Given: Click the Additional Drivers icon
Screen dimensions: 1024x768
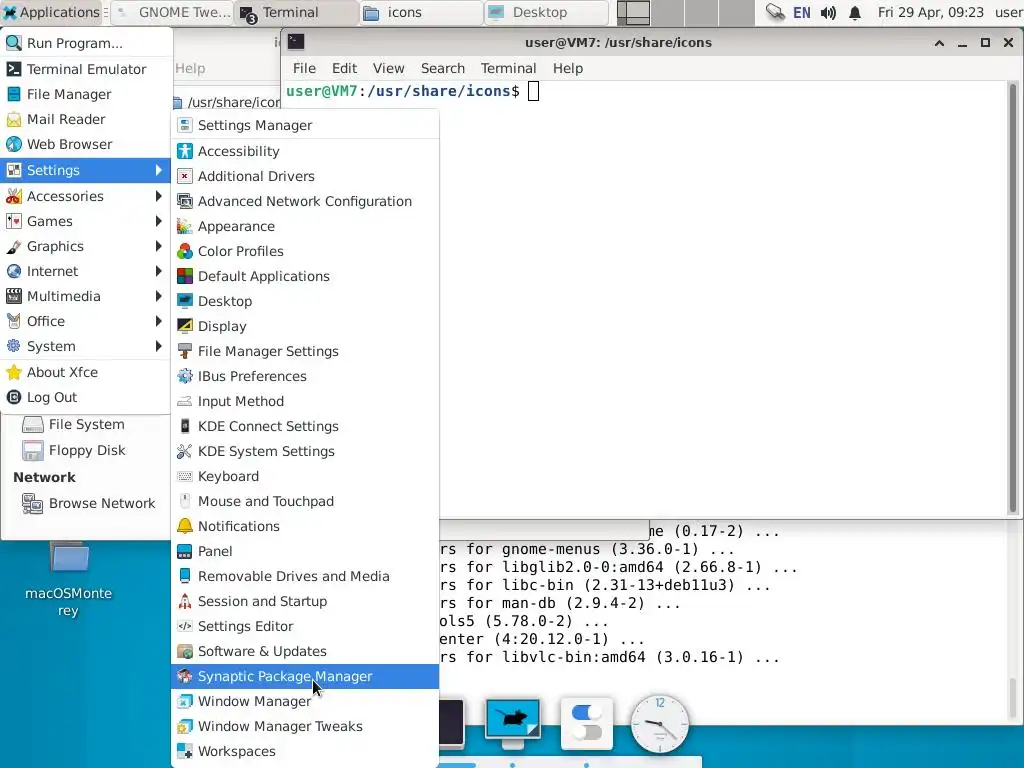Looking at the screenshot, I should 185,176.
